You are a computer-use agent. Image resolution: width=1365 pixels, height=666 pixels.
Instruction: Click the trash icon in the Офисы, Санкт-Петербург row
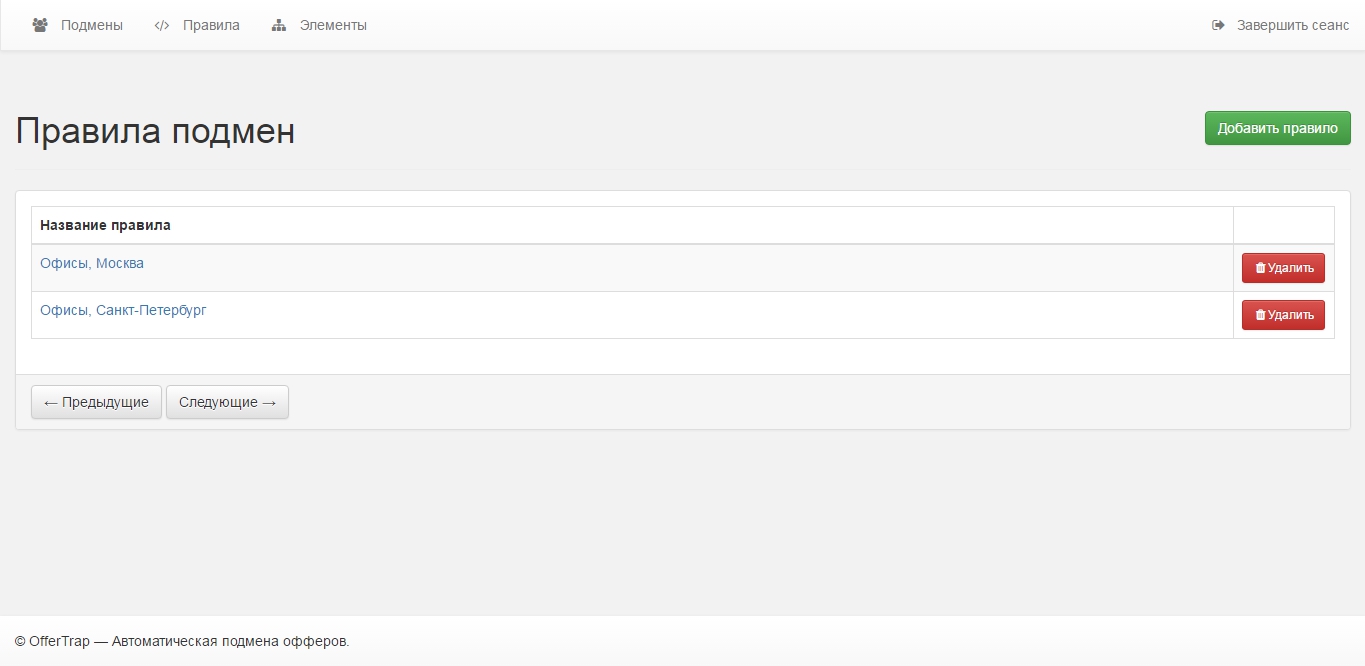1260,315
